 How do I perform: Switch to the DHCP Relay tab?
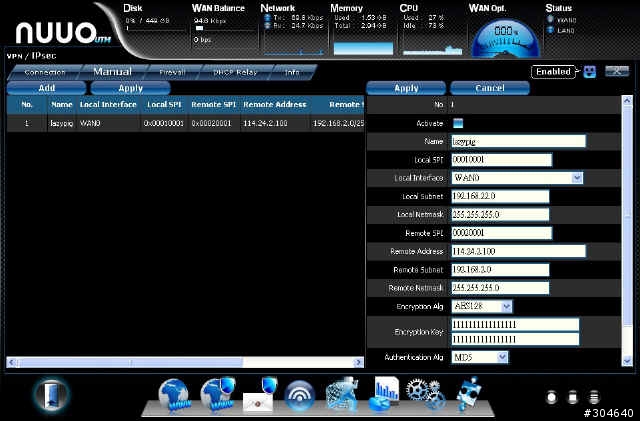pyautogui.click(x=235, y=72)
